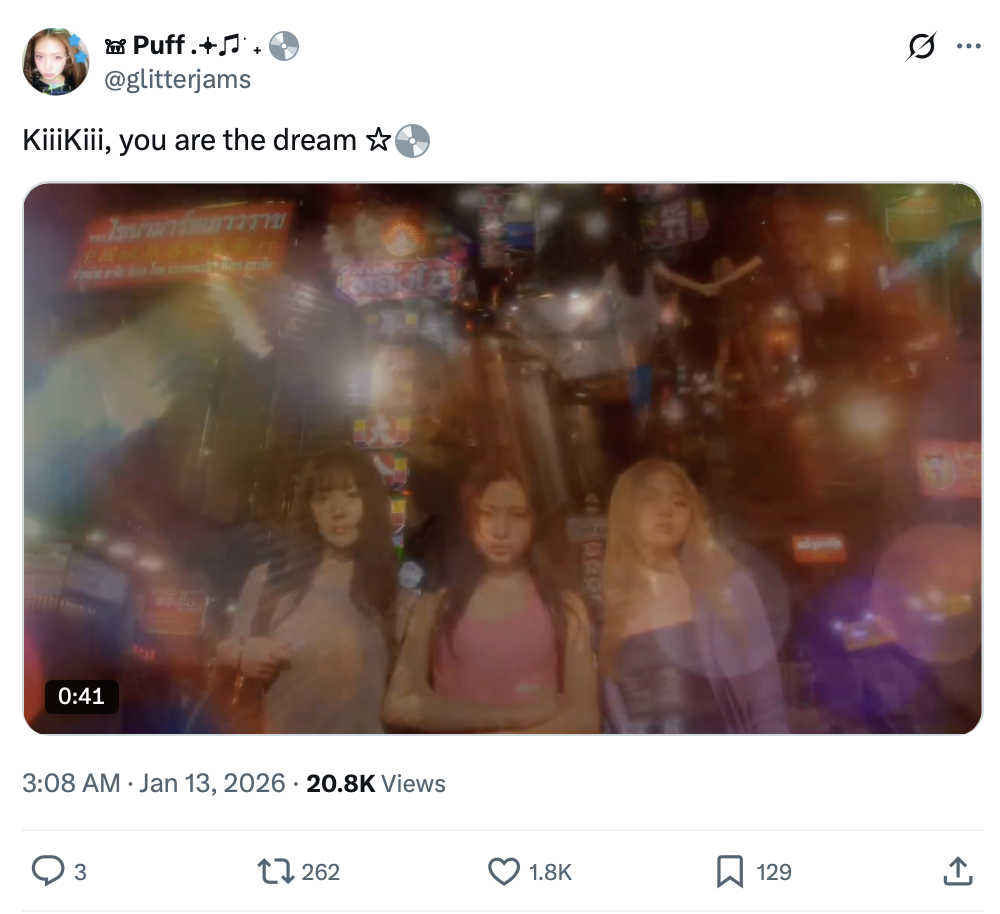Viewport: 1000px width, 914px height.
Task: Click the reply speech bubble icon
Action: point(47,871)
